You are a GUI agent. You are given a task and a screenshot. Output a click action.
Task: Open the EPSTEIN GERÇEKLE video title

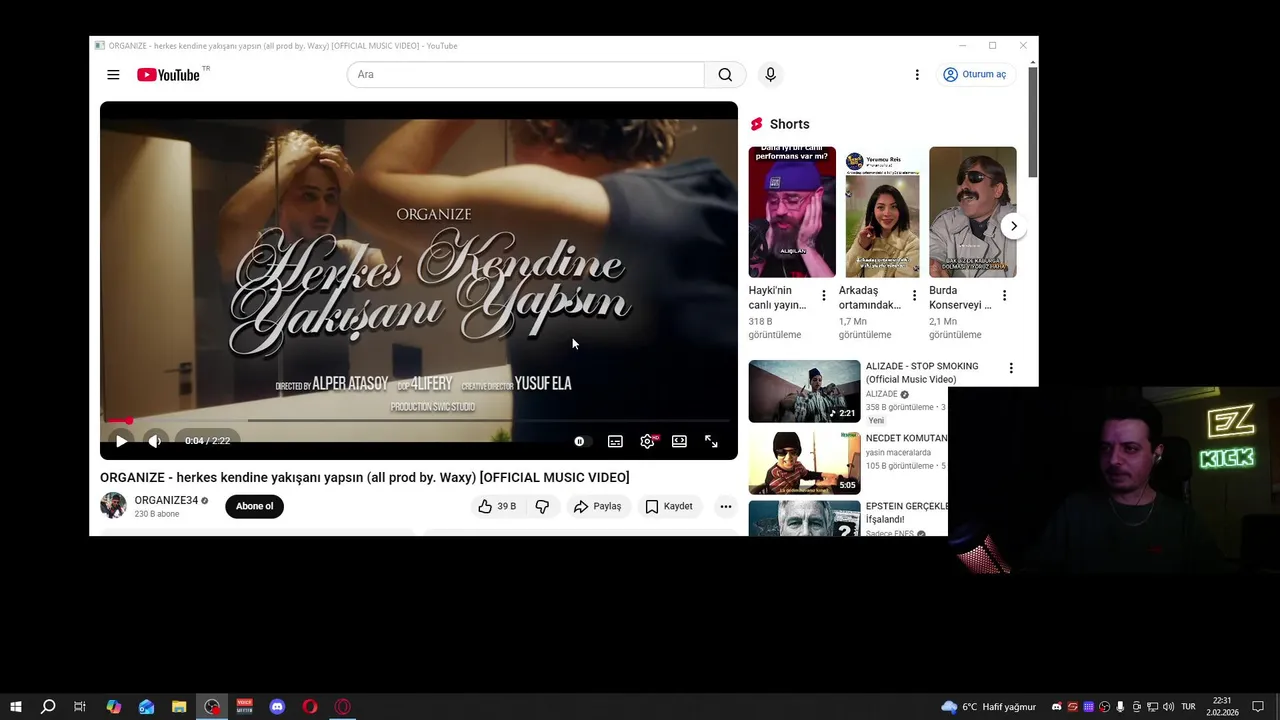(907, 512)
